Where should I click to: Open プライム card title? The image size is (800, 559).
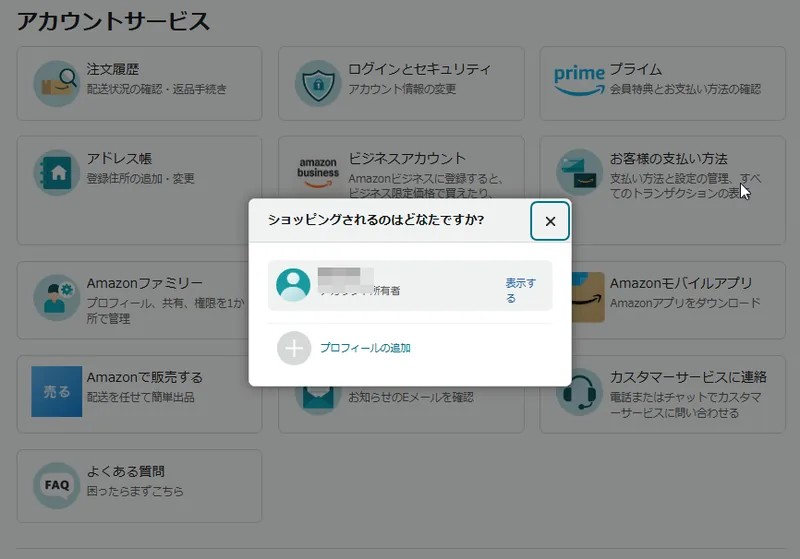point(636,69)
